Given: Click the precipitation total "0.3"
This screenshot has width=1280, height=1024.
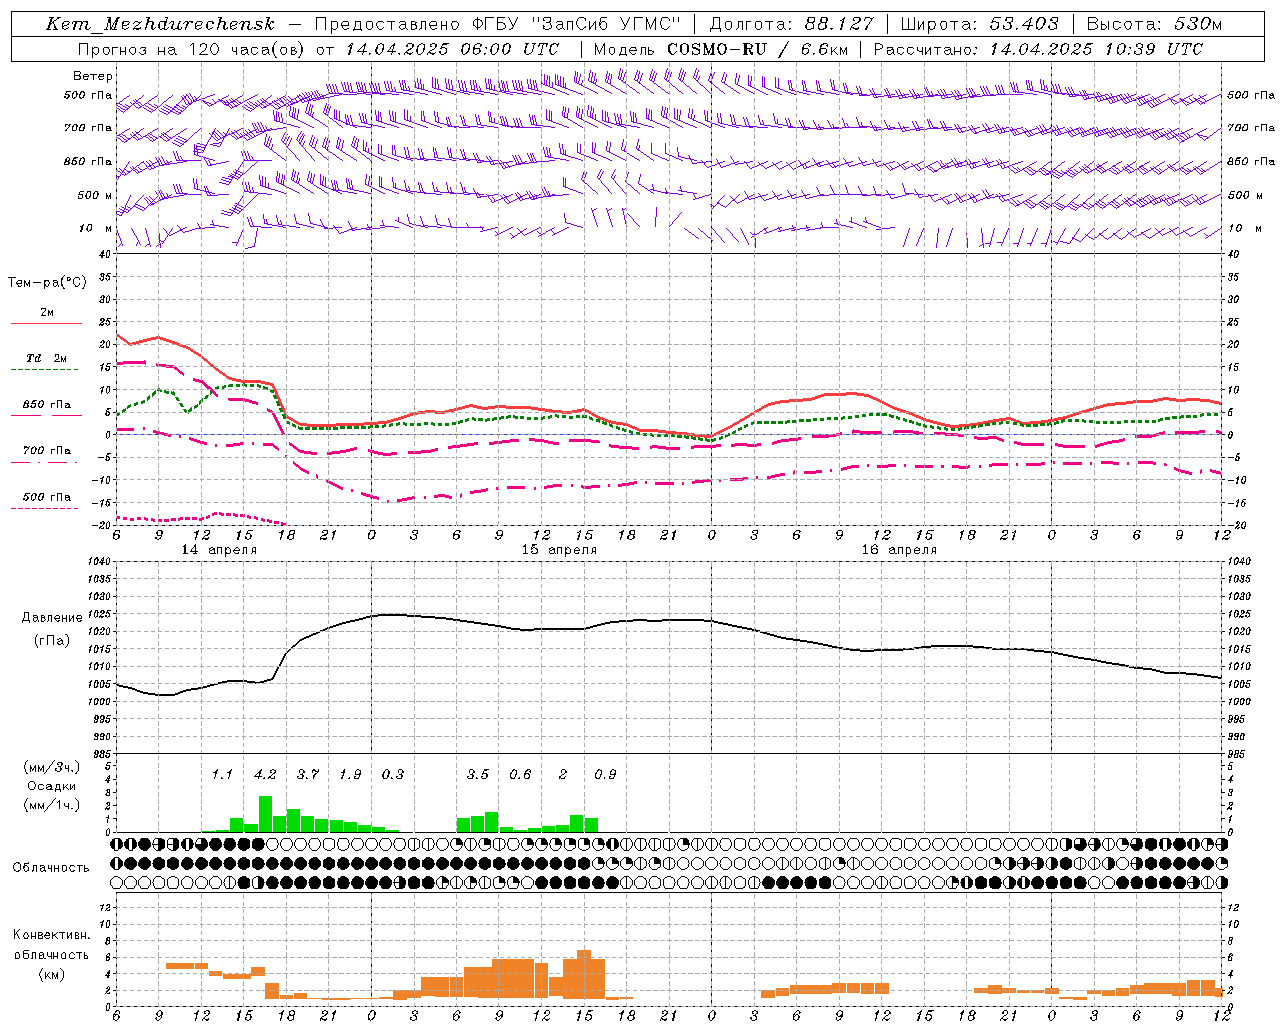Looking at the screenshot, I should point(393,774).
